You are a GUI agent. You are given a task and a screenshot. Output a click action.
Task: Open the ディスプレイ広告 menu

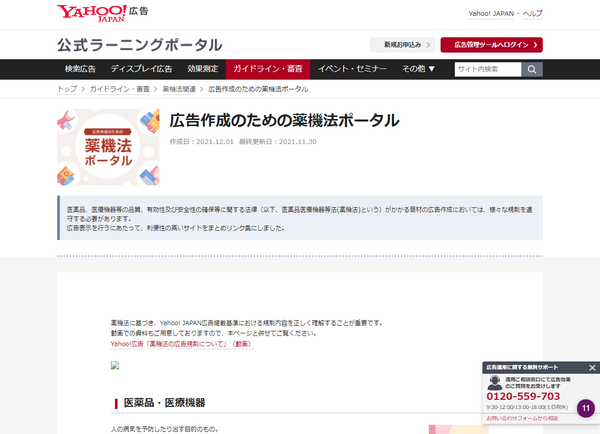(141, 69)
